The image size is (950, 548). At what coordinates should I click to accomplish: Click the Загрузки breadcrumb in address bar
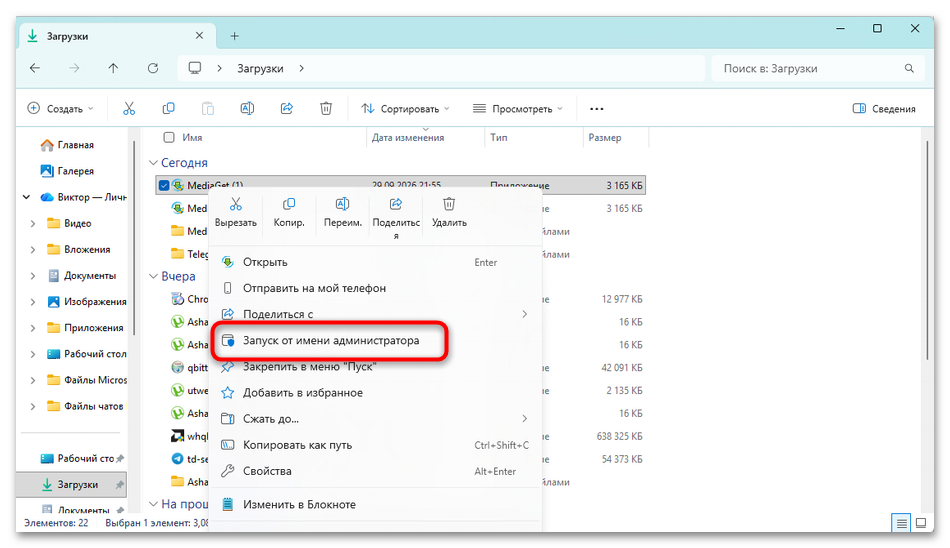click(x=261, y=68)
